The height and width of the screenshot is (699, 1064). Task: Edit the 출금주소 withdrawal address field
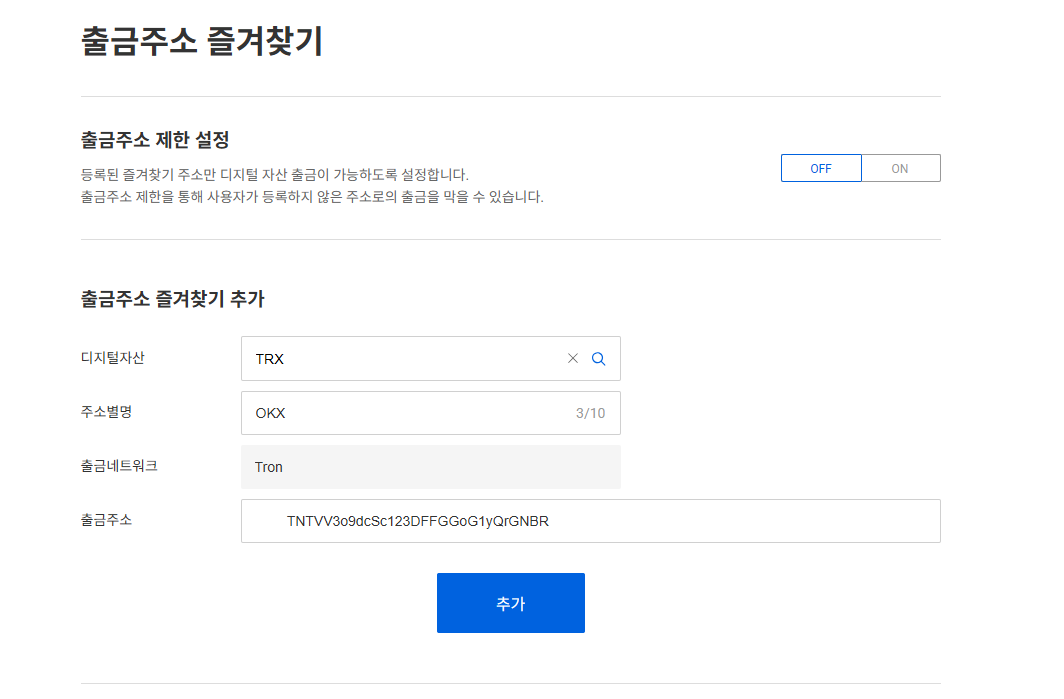(x=591, y=521)
